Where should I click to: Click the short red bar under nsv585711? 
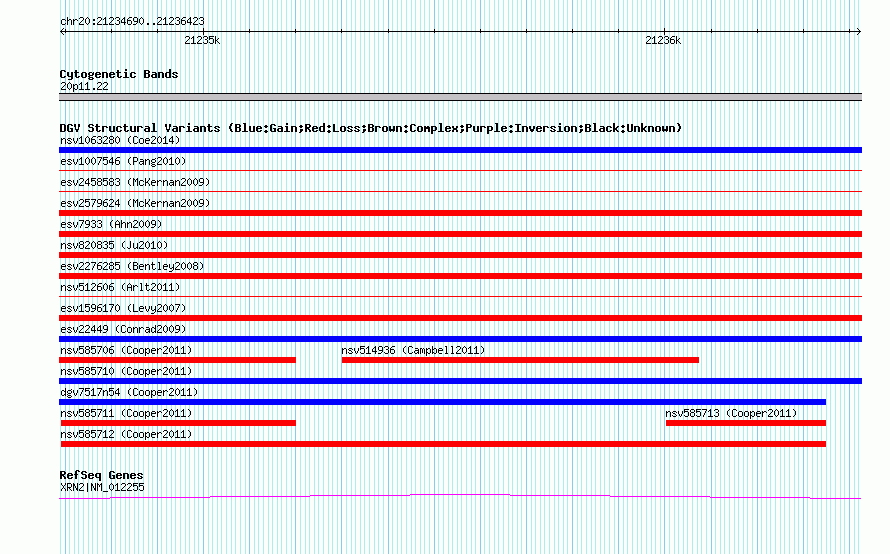pos(178,423)
